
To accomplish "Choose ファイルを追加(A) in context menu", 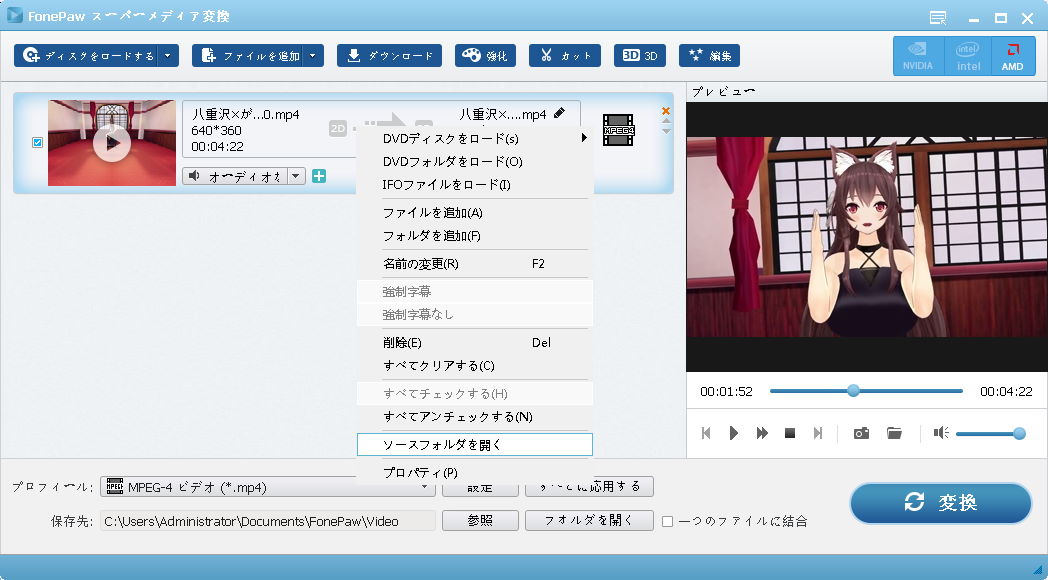I will click(475, 213).
